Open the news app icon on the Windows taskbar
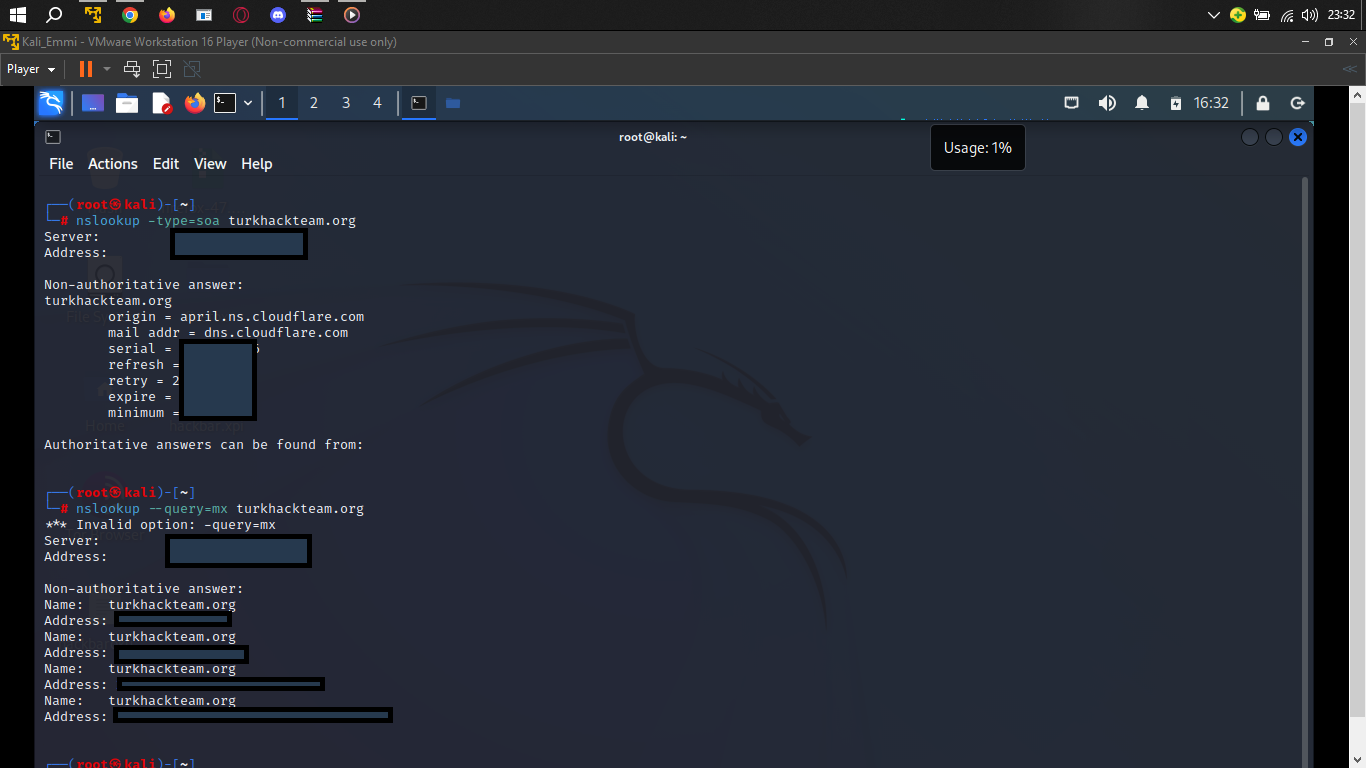Image resolution: width=1366 pixels, height=768 pixels. (204, 15)
